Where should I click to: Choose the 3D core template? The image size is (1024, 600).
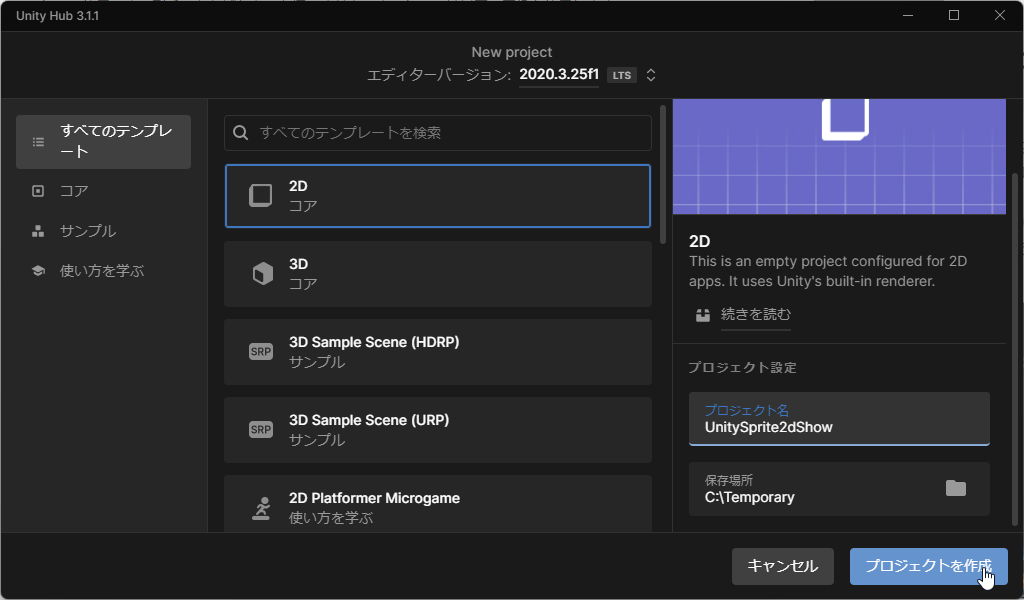(x=438, y=274)
